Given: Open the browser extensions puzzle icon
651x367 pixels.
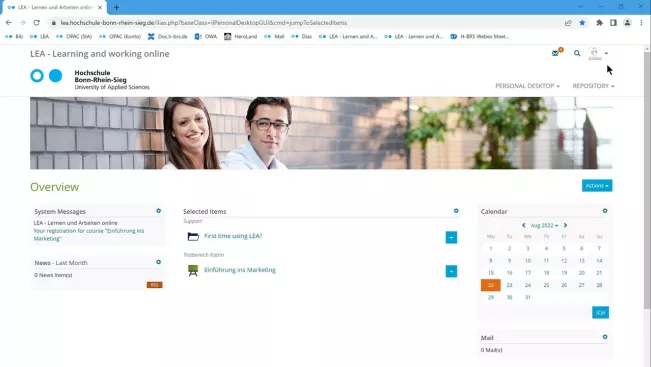Looking at the screenshot, I should (599, 23).
